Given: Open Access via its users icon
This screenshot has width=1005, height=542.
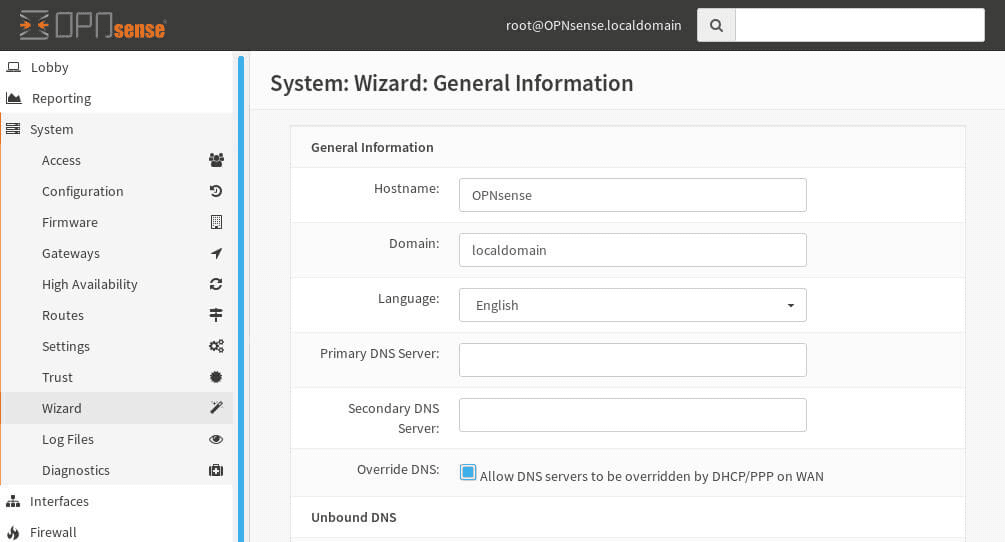Looking at the screenshot, I should 216,160.
